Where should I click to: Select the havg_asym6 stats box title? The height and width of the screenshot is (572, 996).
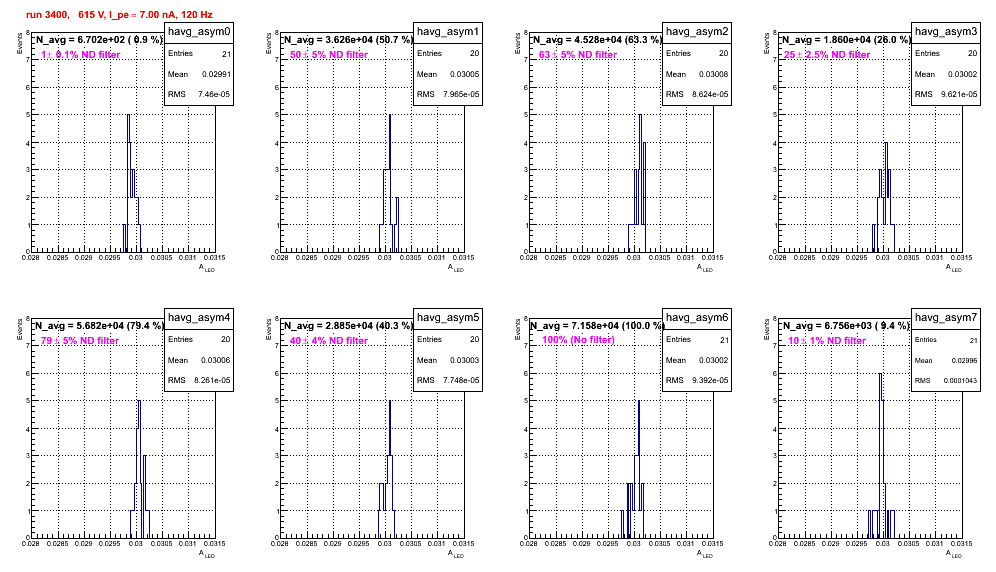point(697,317)
